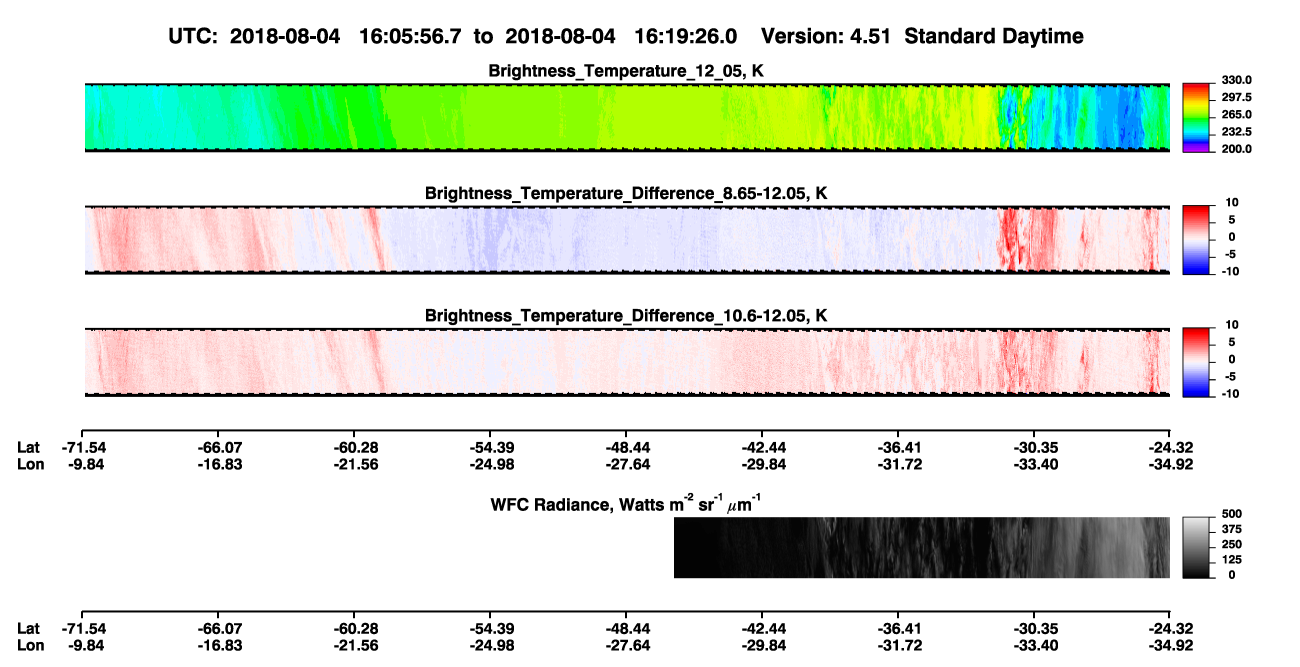The width and height of the screenshot is (1300, 667).
Task: Select the 'Version: 4.51' text in header
Action: coord(824,36)
